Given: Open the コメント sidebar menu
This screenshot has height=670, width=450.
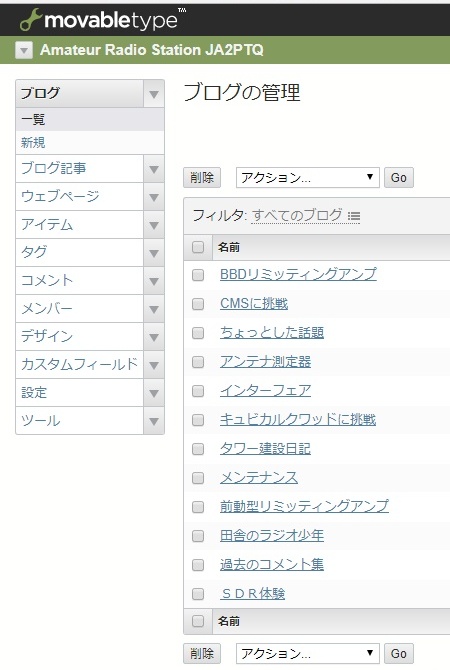Looking at the screenshot, I should (x=79, y=281).
